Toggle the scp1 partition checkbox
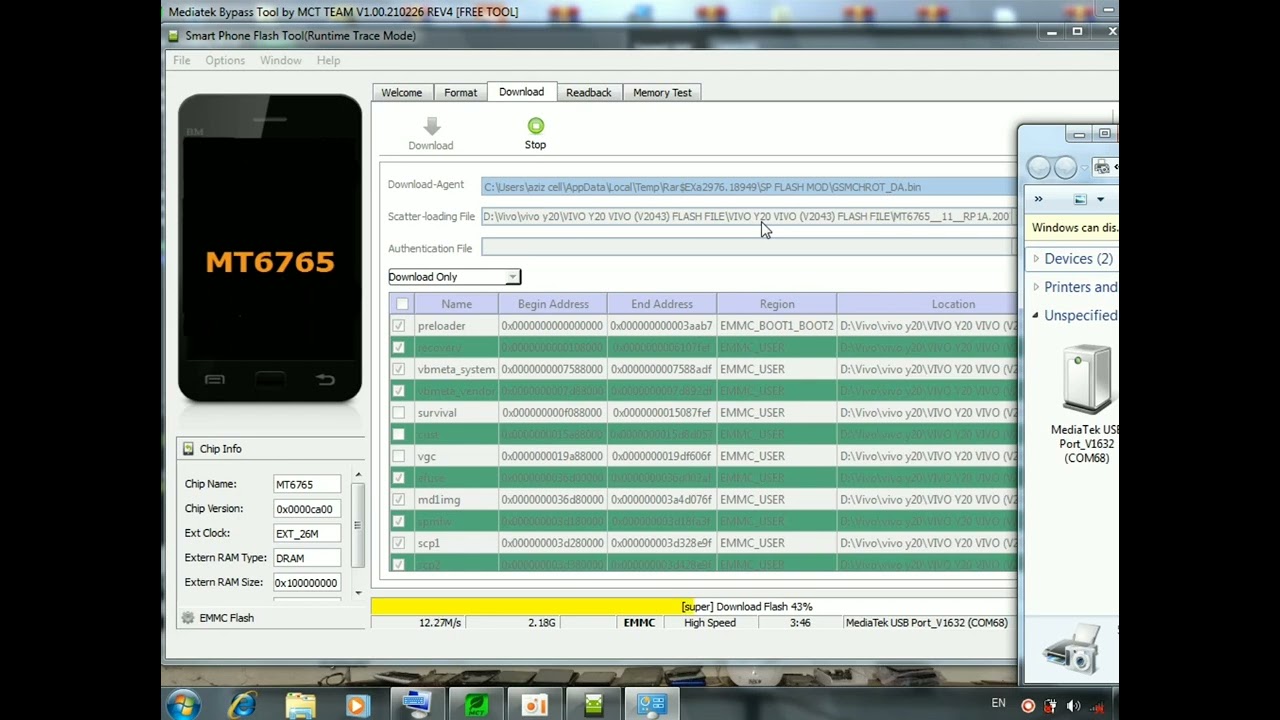Image resolution: width=1280 pixels, height=720 pixels. pos(399,543)
